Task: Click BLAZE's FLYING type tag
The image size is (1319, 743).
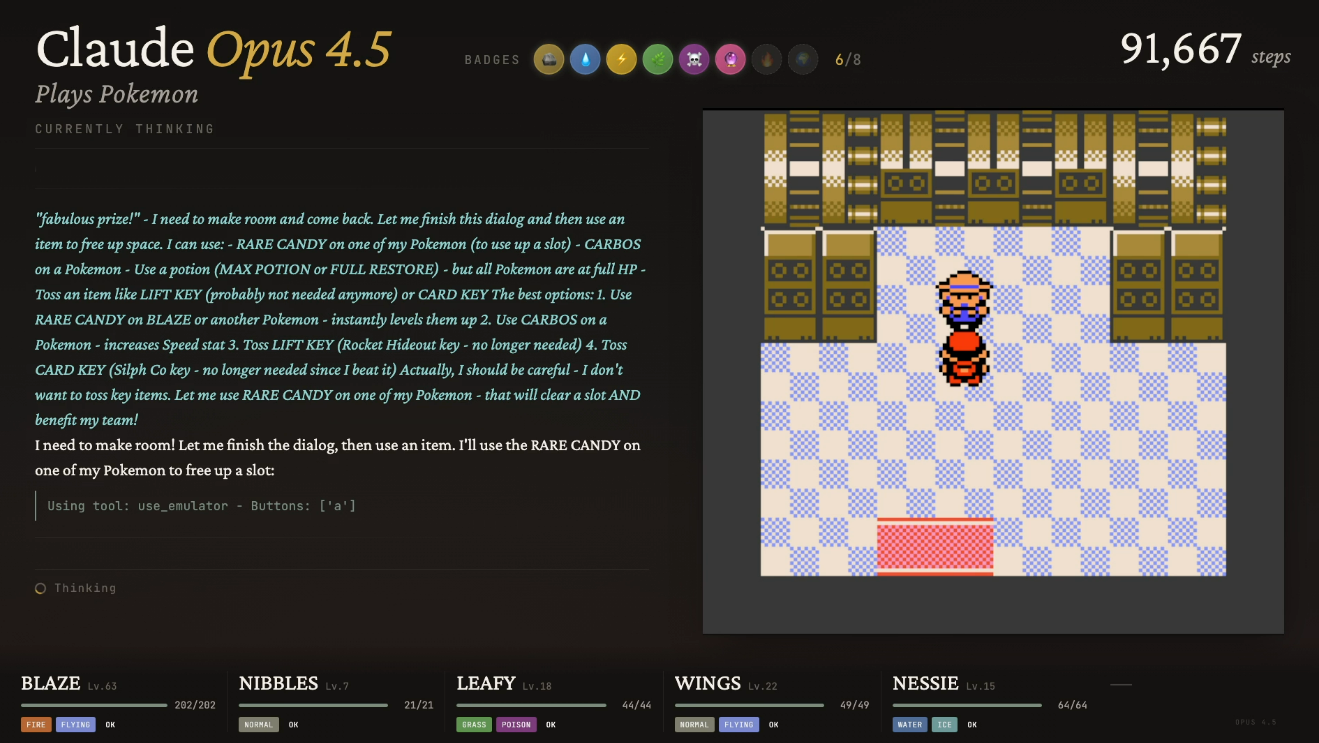Action: coord(76,725)
